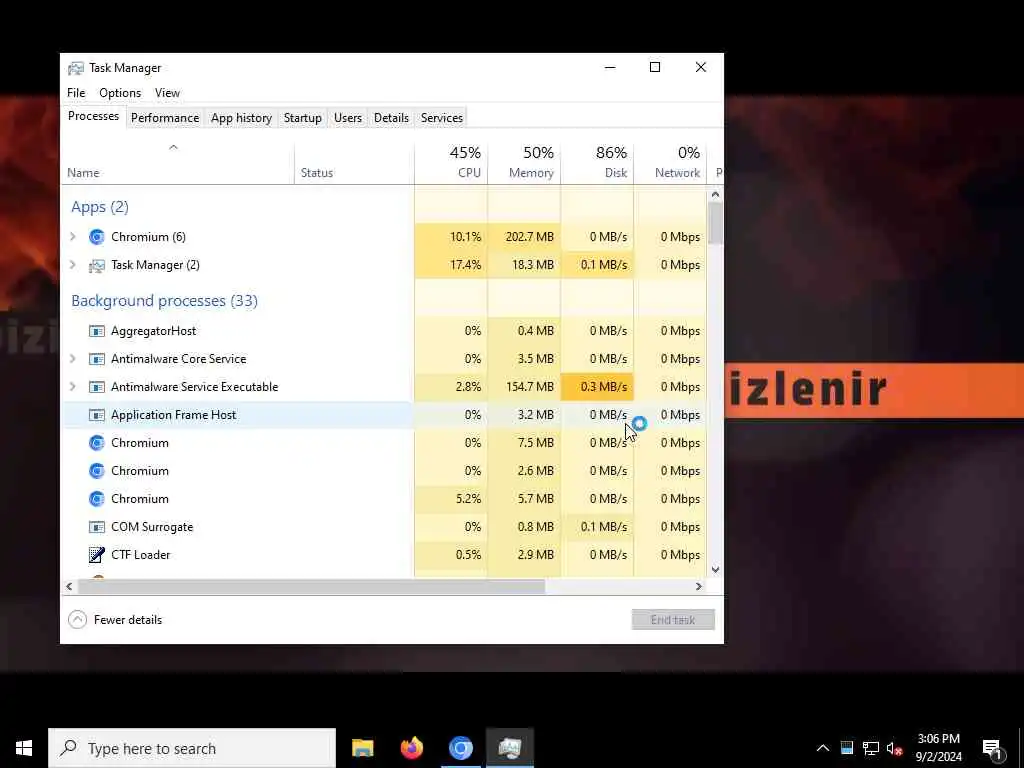Click the Chromium icon with 7.5 MB memory

point(97,443)
